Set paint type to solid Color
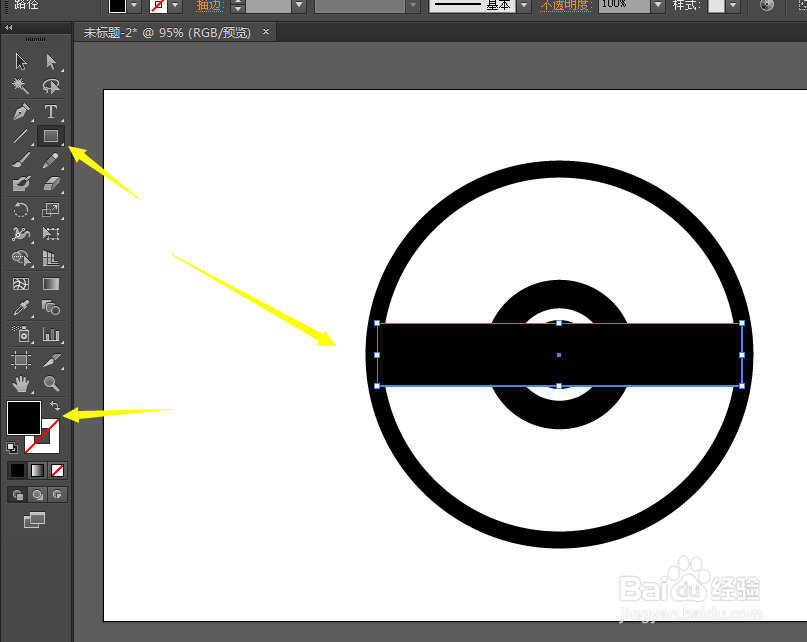 point(17,470)
